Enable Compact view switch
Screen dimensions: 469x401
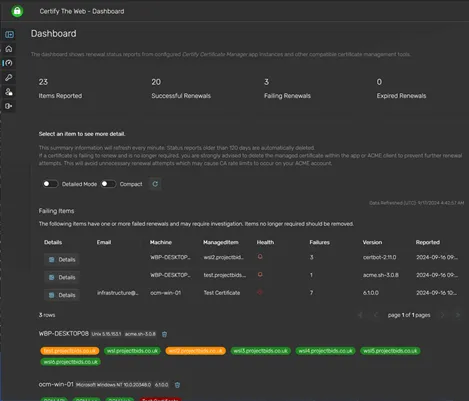pyautogui.click(x=108, y=184)
